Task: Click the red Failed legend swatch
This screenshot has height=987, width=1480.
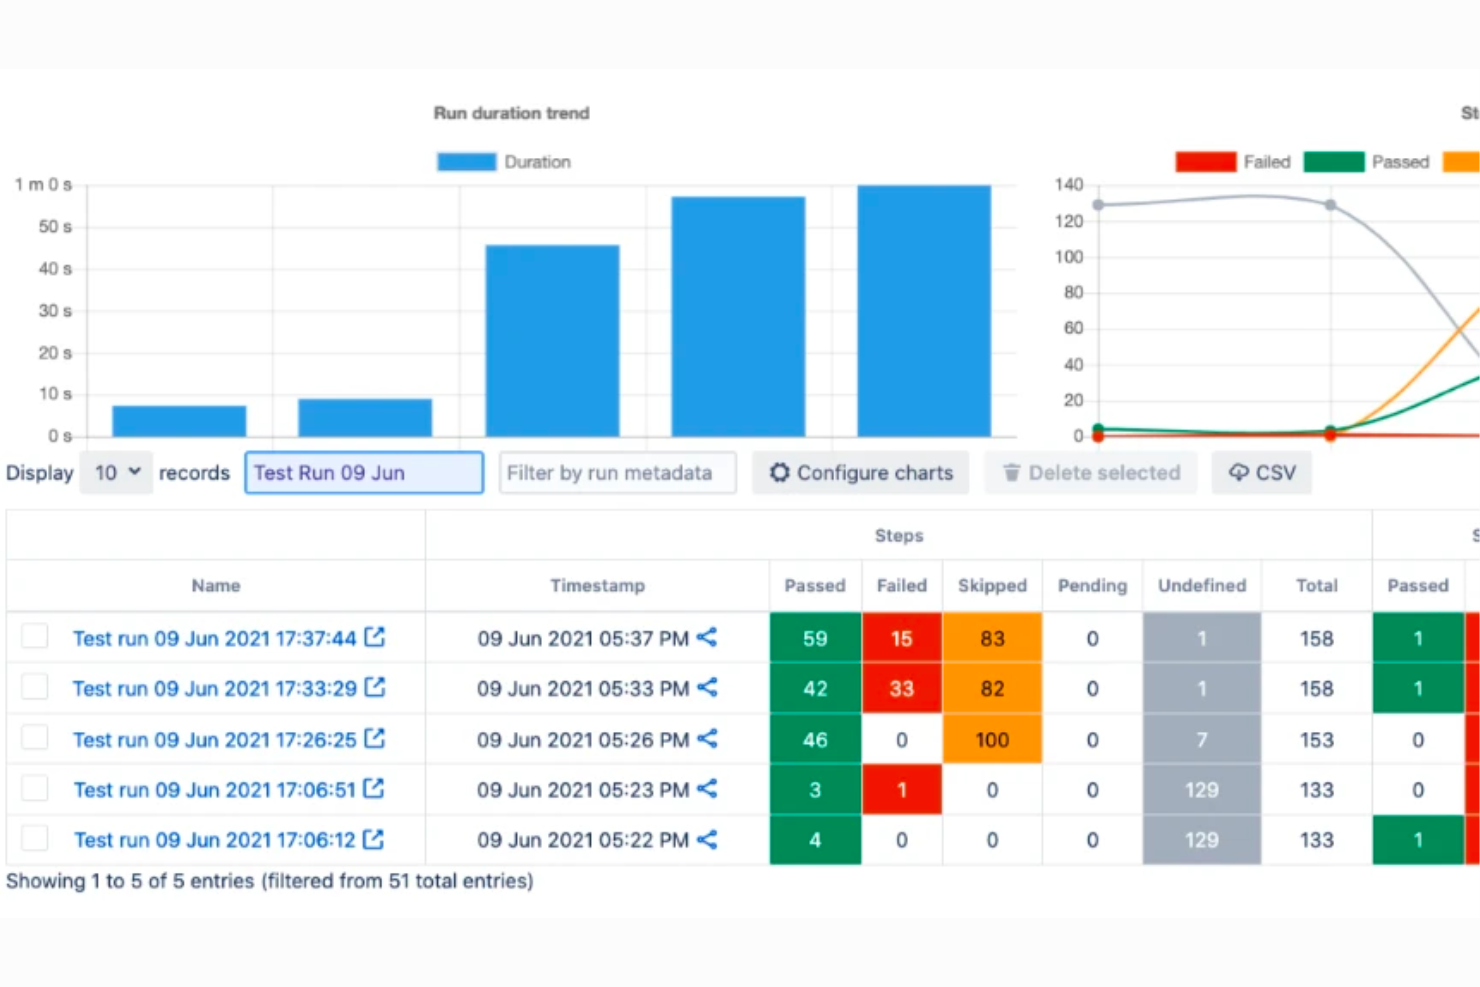Action: pyautogui.click(x=1205, y=161)
